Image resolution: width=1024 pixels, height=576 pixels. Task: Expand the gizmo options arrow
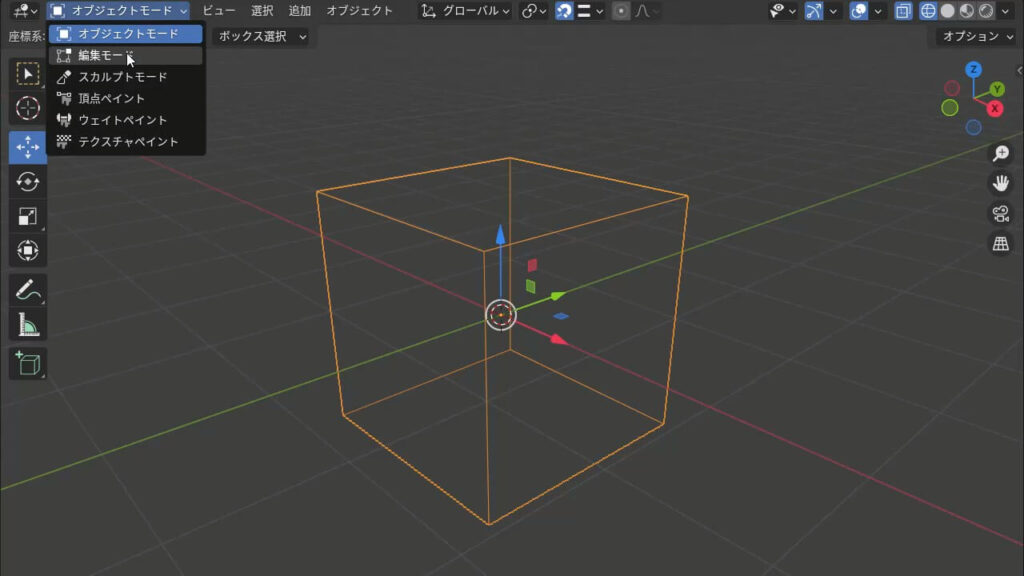pos(833,11)
